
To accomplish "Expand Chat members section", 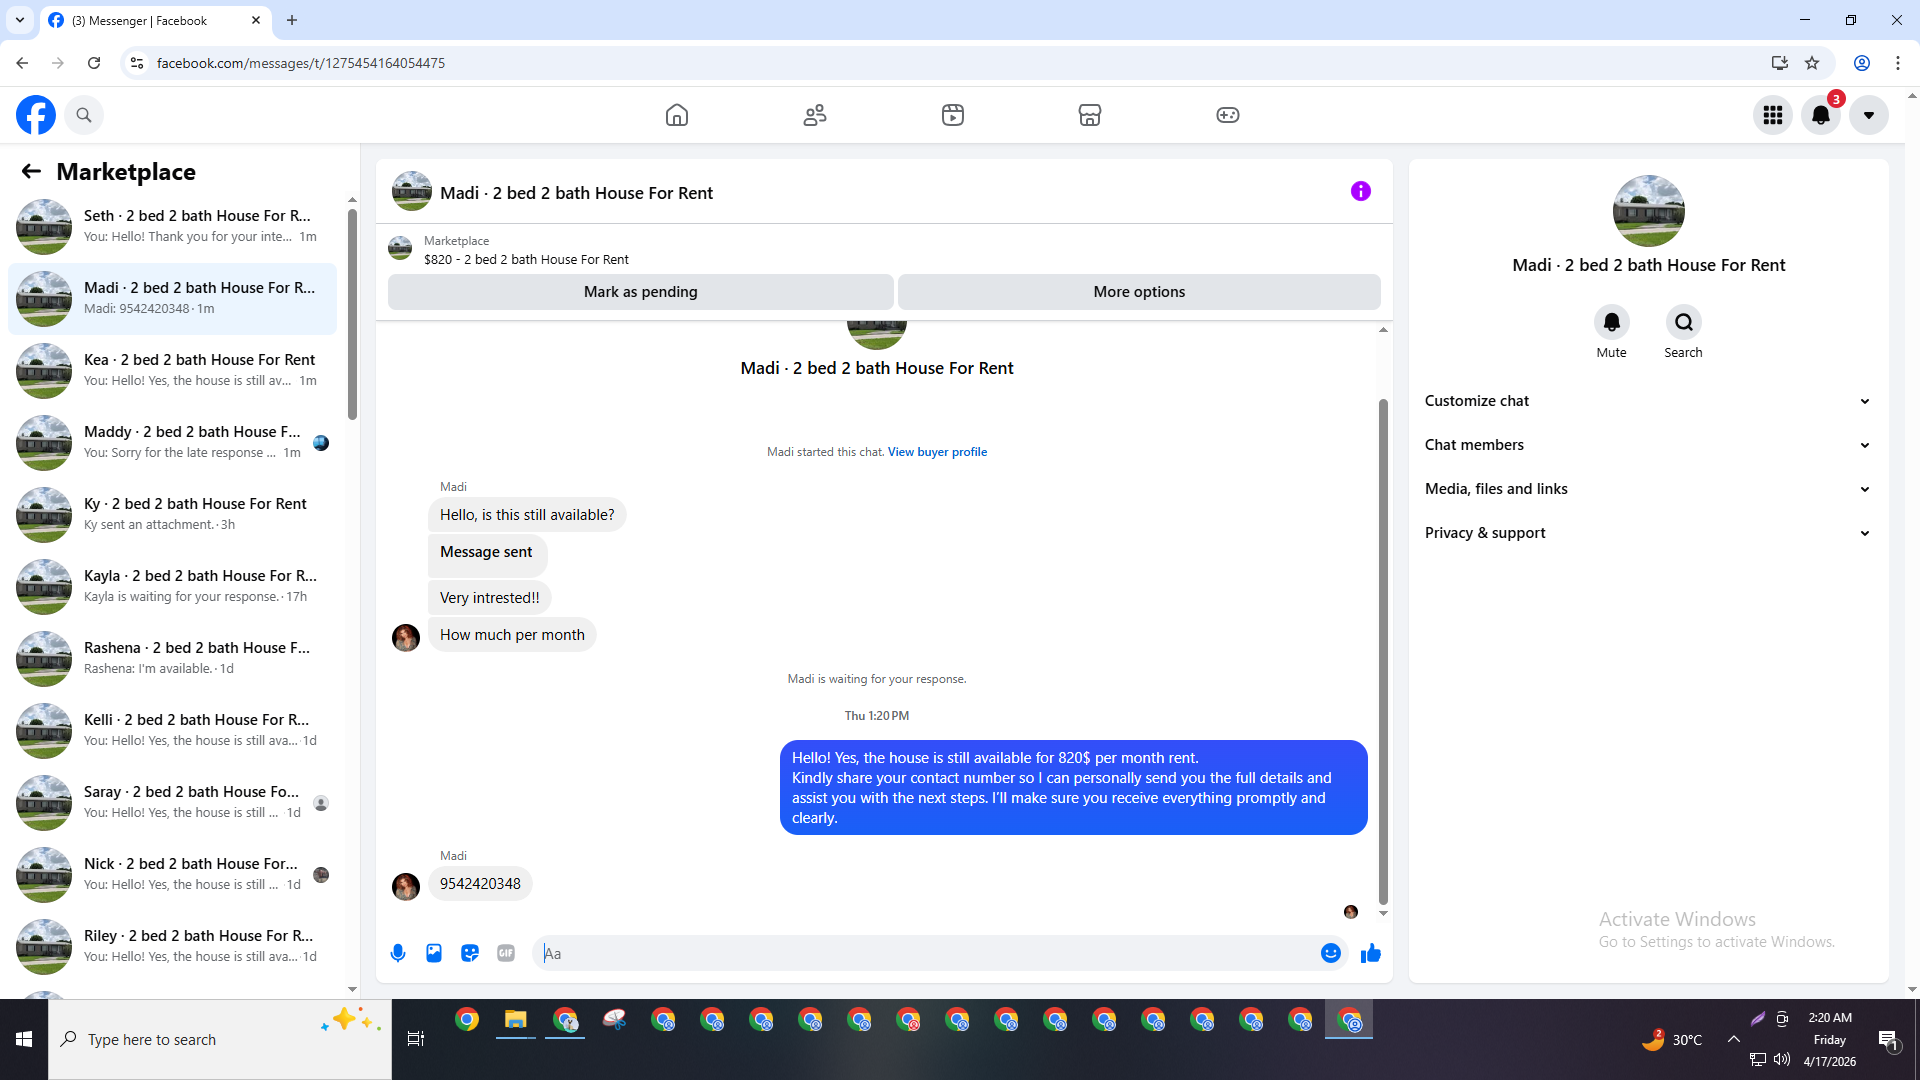I will click(1648, 445).
